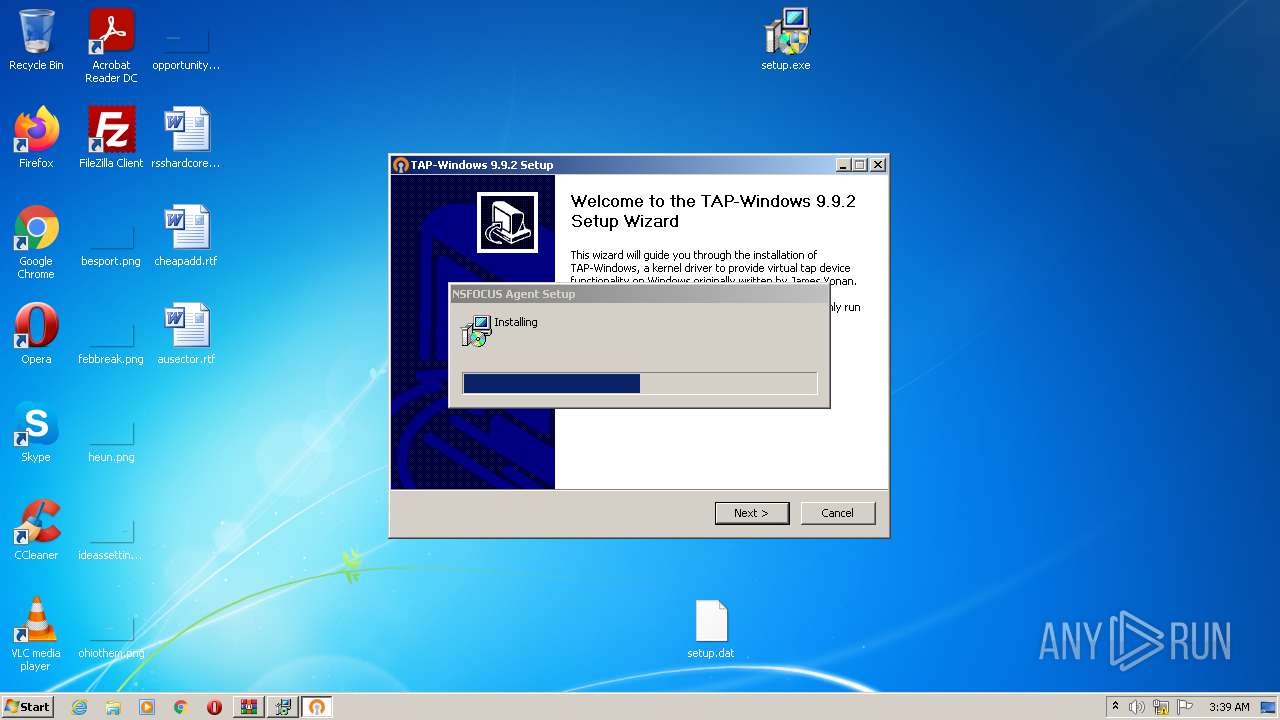This screenshot has height=720, width=1280.
Task: Switch to the setup installer taskbar item
Action: click(x=283, y=707)
